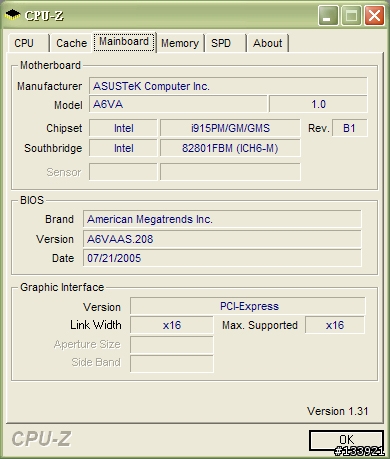This screenshot has height=459, width=390.
Task: Click graphic interface version PCI-Express
Action: pyautogui.click(x=248, y=306)
